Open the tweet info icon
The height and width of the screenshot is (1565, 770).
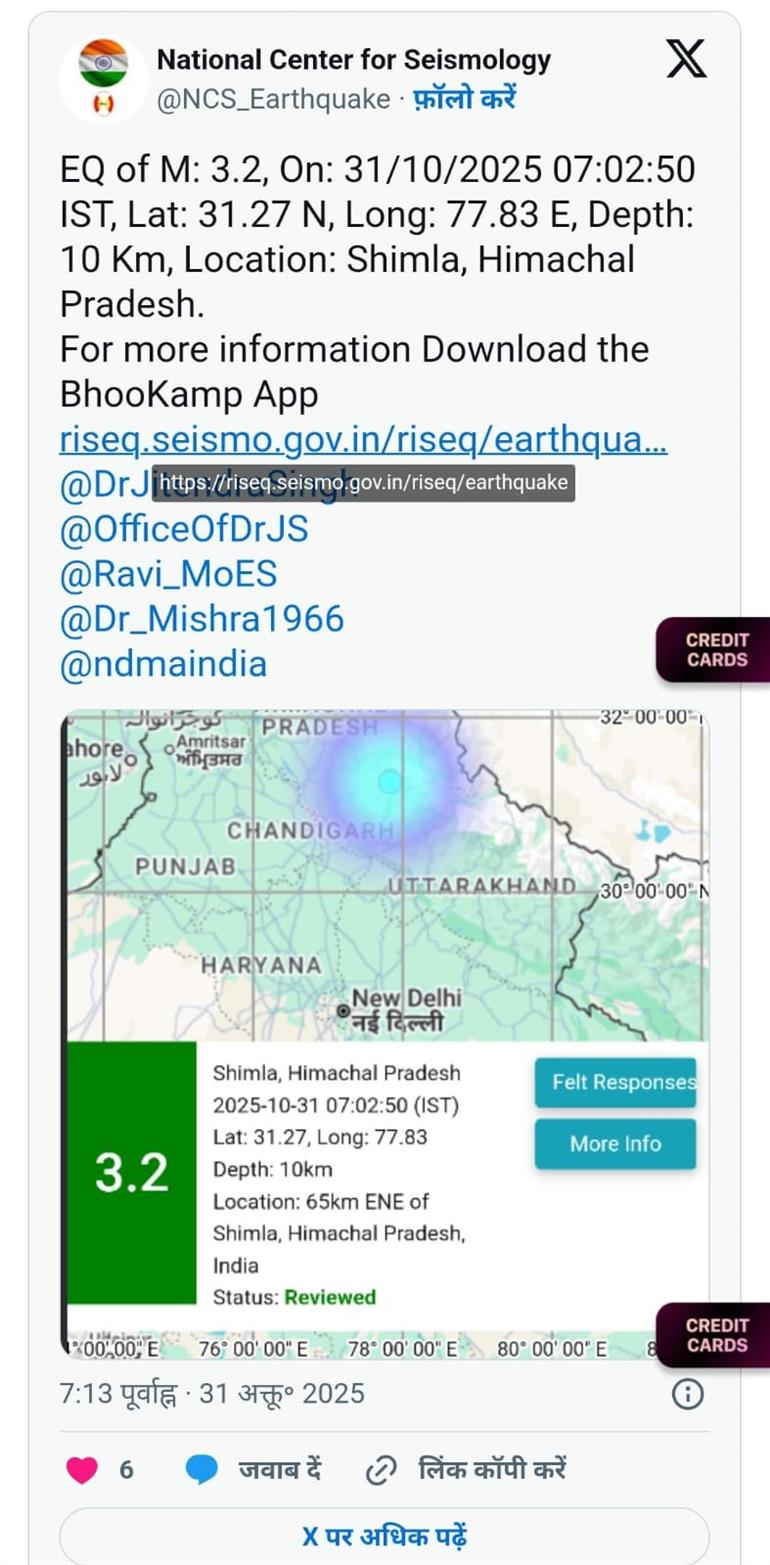point(687,1394)
